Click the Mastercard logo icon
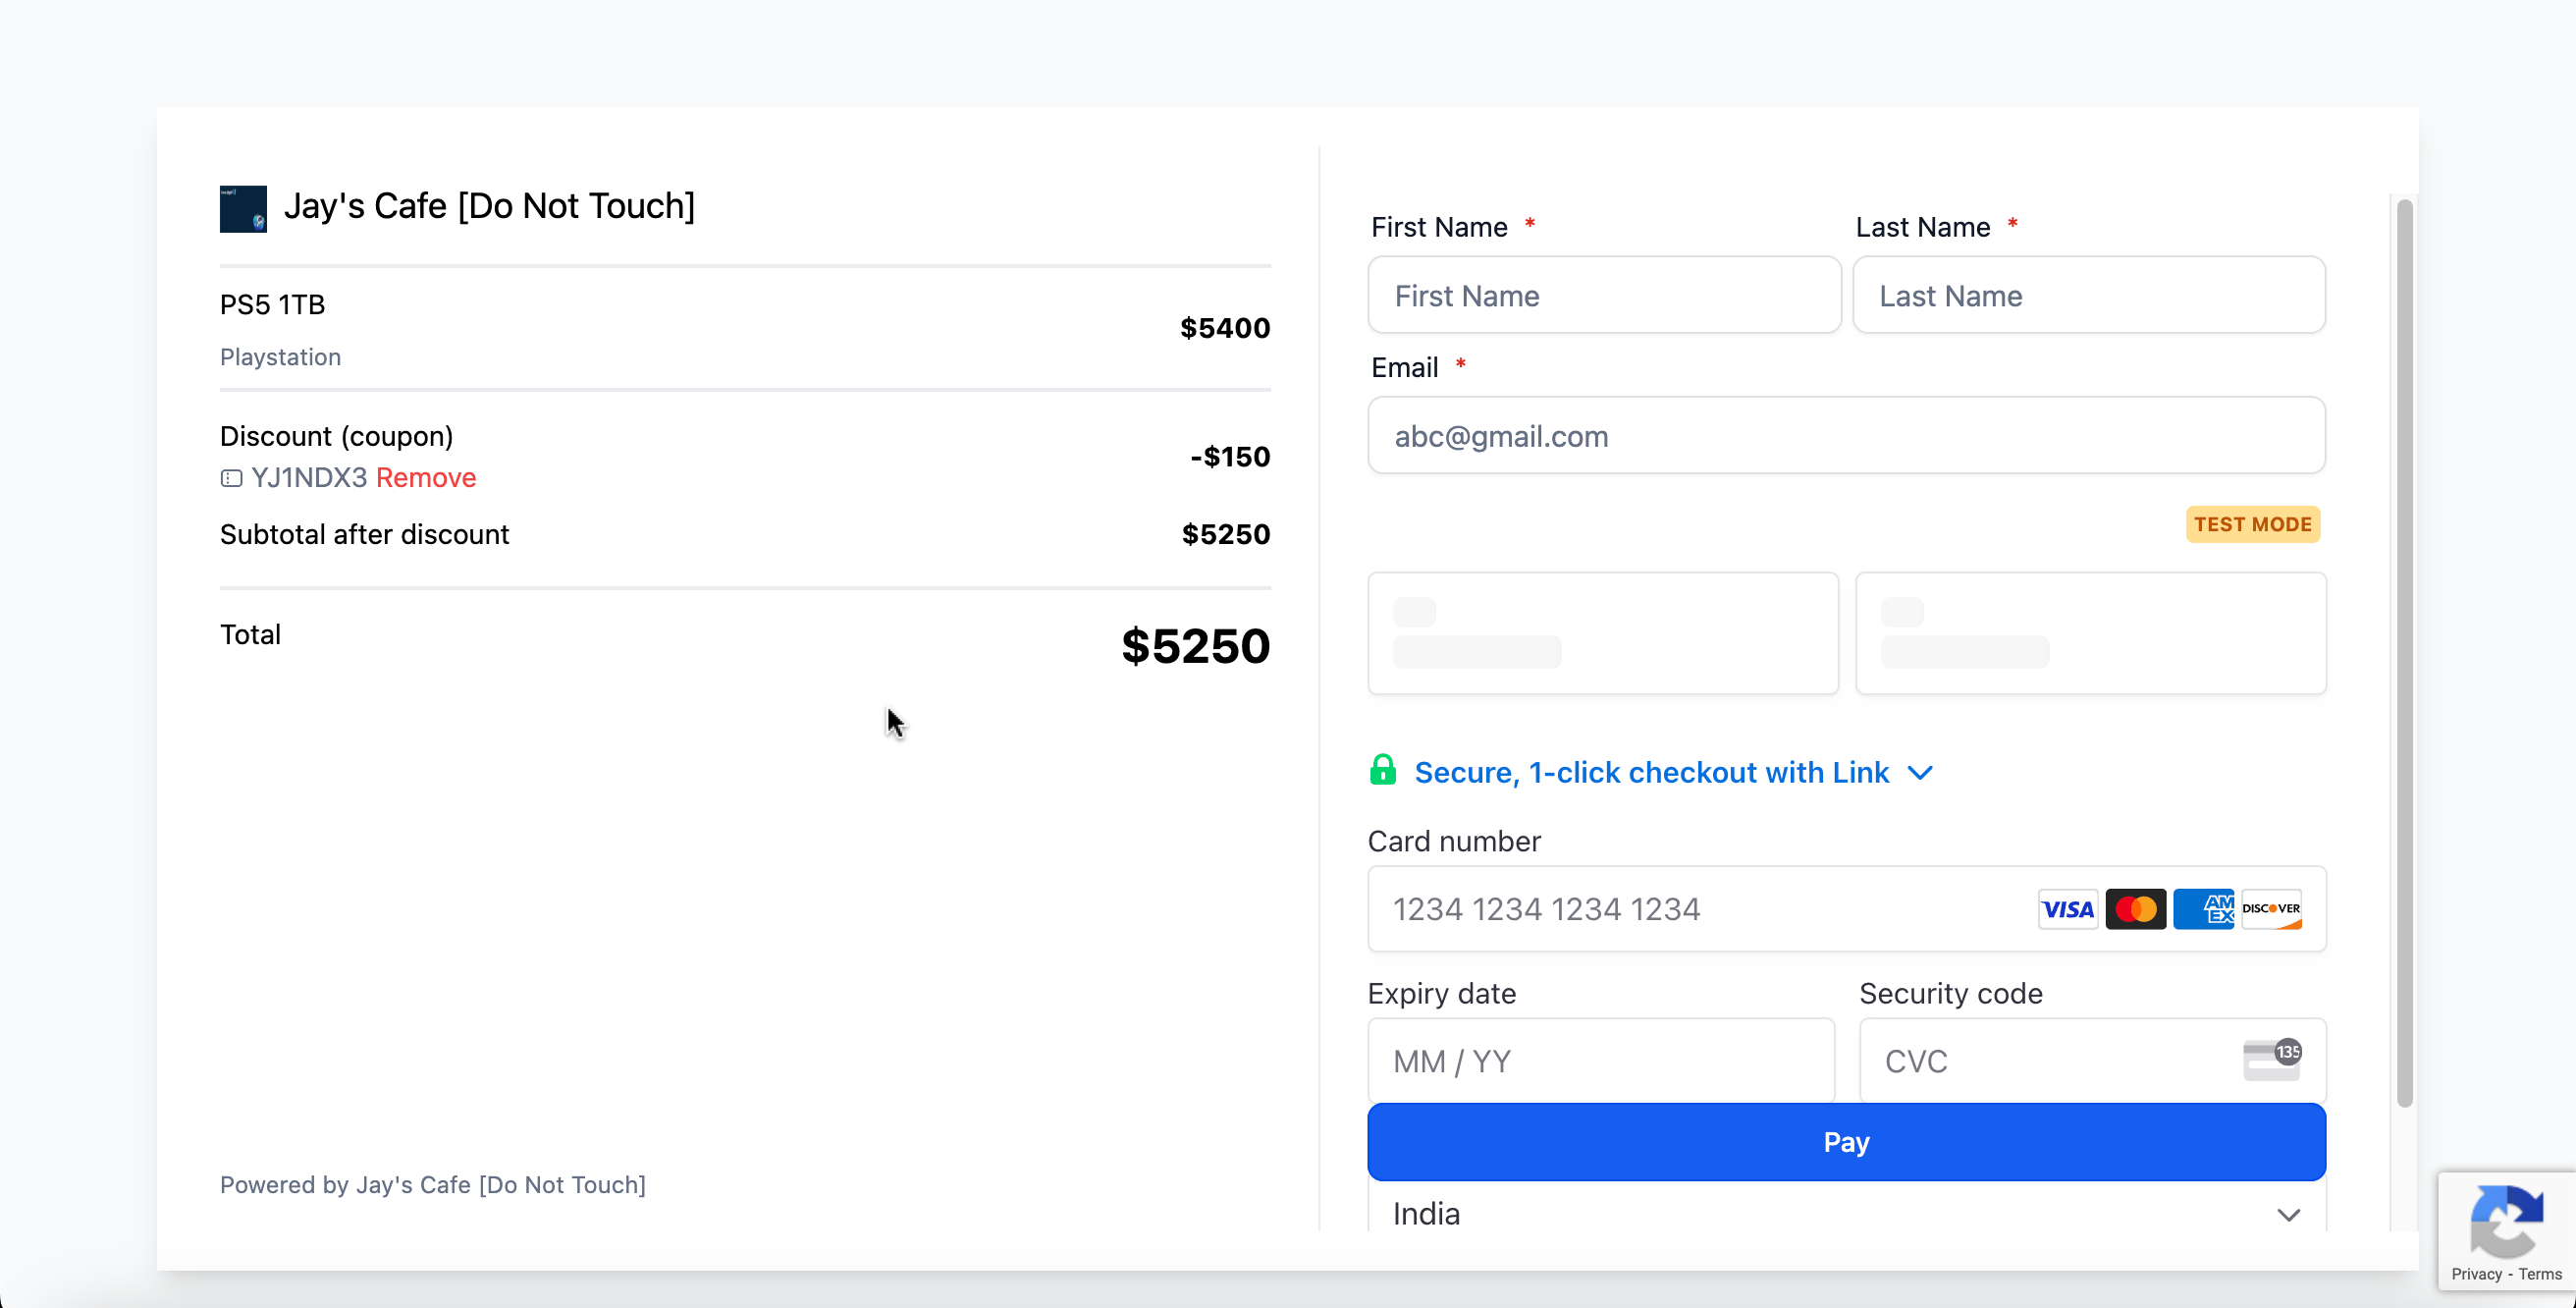2576x1308 pixels. click(x=2135, y=909)
